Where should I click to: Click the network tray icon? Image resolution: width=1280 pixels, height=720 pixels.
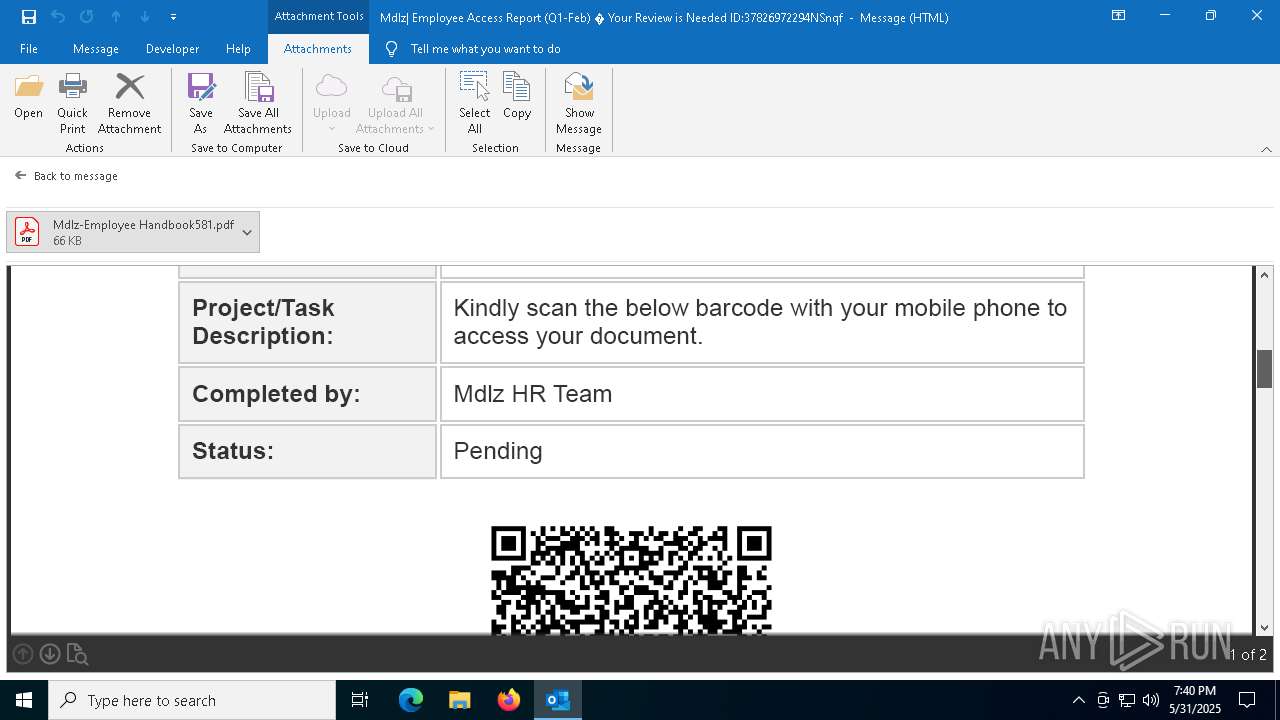tap(1127, 700)
